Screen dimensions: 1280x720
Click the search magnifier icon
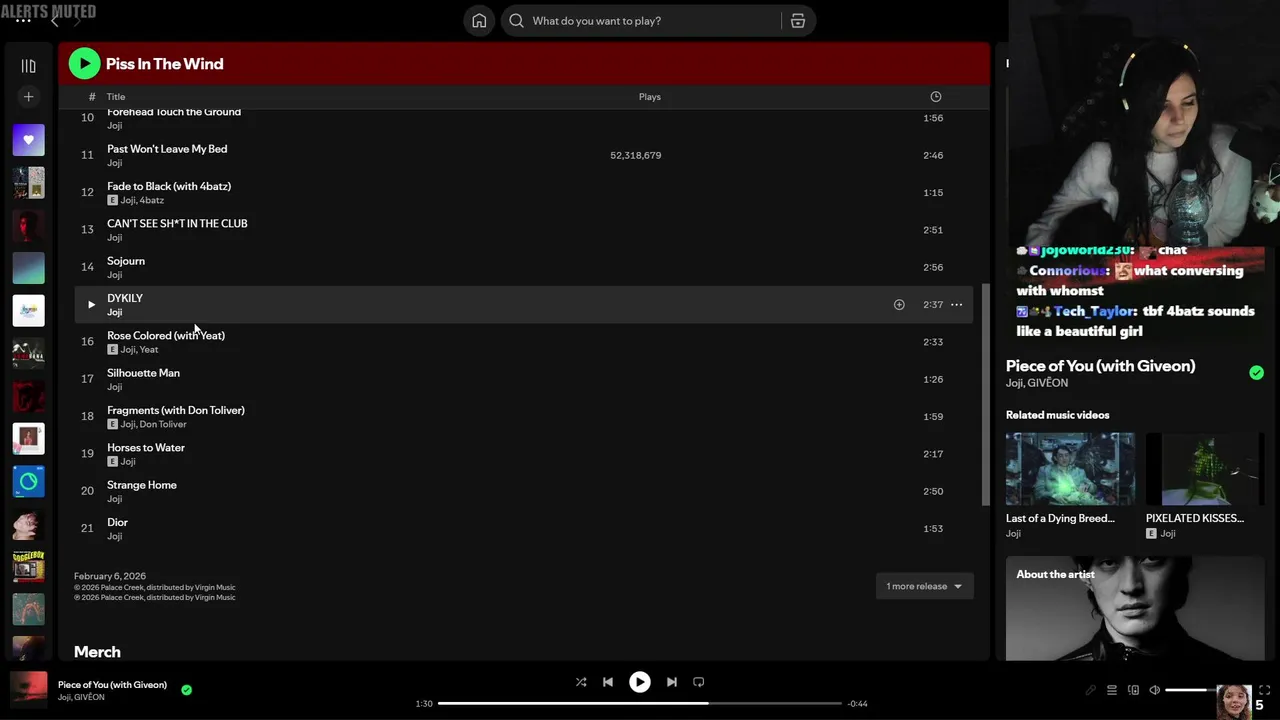coord(517,21)
